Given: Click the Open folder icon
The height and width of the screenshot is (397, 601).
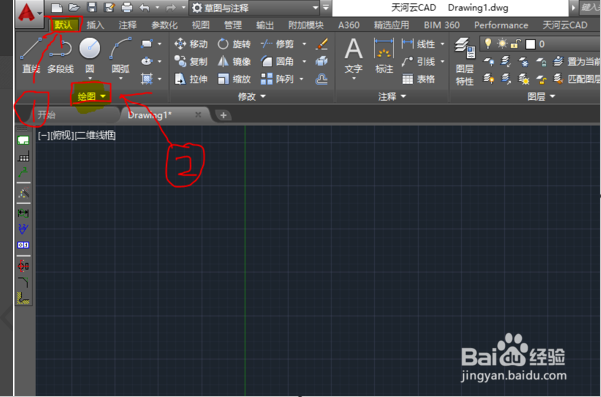Looking at the screenshot, I should tap(74, 7).
